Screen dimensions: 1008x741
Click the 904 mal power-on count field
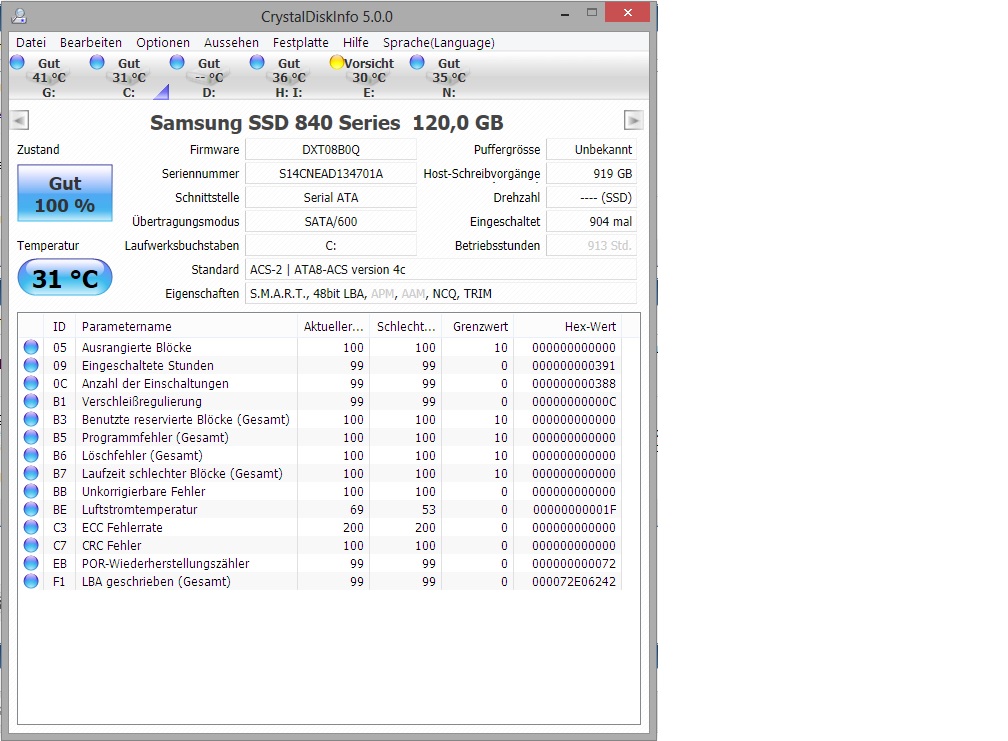point(591,222)
